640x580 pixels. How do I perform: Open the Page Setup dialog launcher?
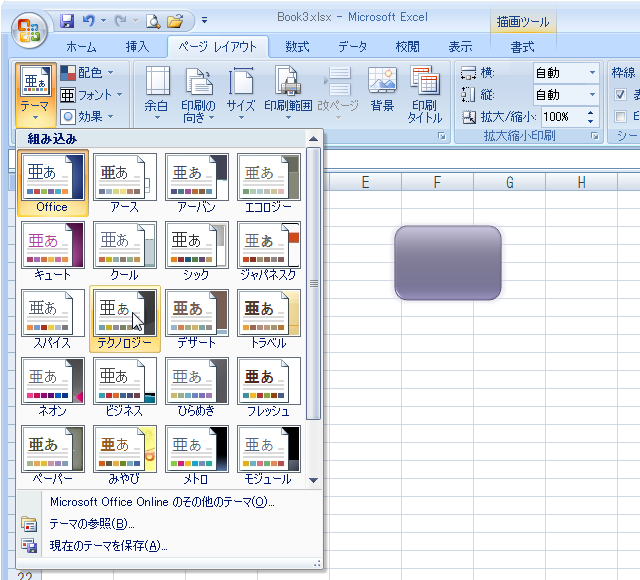pos(442,136)
